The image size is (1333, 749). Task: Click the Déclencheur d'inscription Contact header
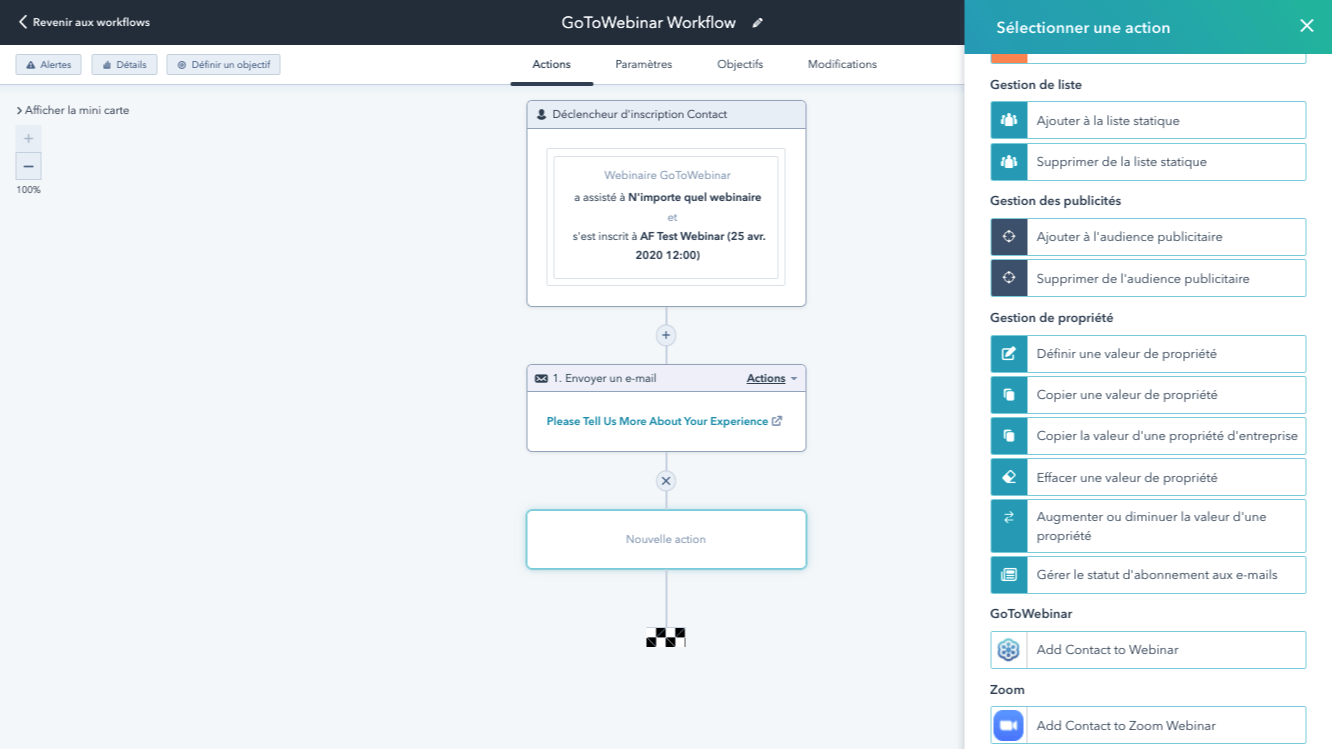(x=666, y=115)
